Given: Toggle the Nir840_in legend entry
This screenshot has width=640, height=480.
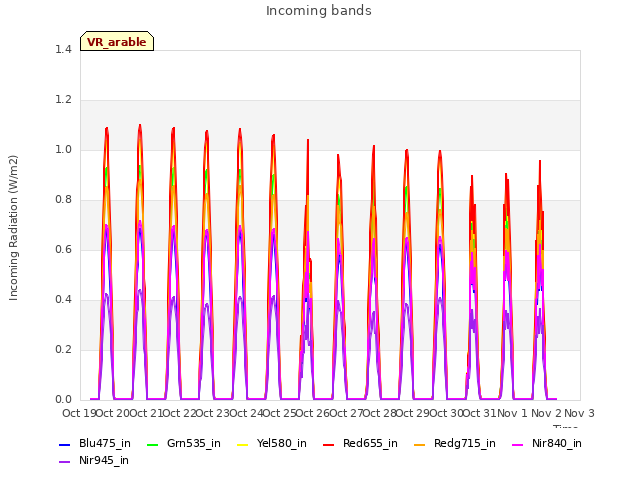Looking at the screenshot, I should point(547,444).
